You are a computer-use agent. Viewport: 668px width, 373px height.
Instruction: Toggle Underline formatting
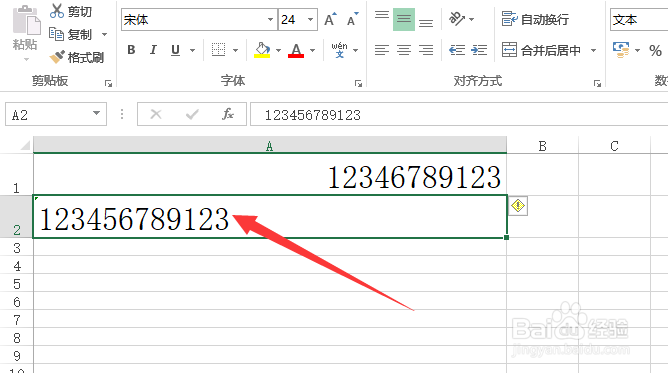(175, 50)
